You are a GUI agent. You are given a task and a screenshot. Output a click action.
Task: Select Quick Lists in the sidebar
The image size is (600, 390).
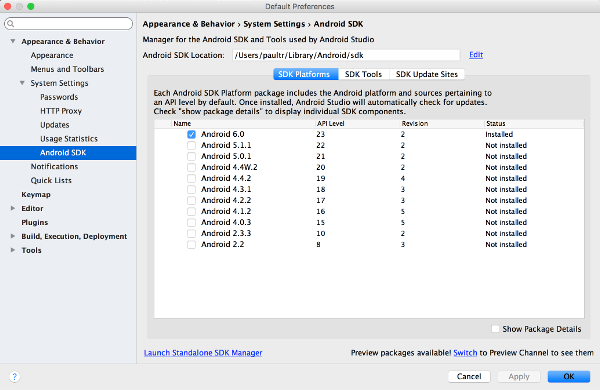click(x=51, y=180)
